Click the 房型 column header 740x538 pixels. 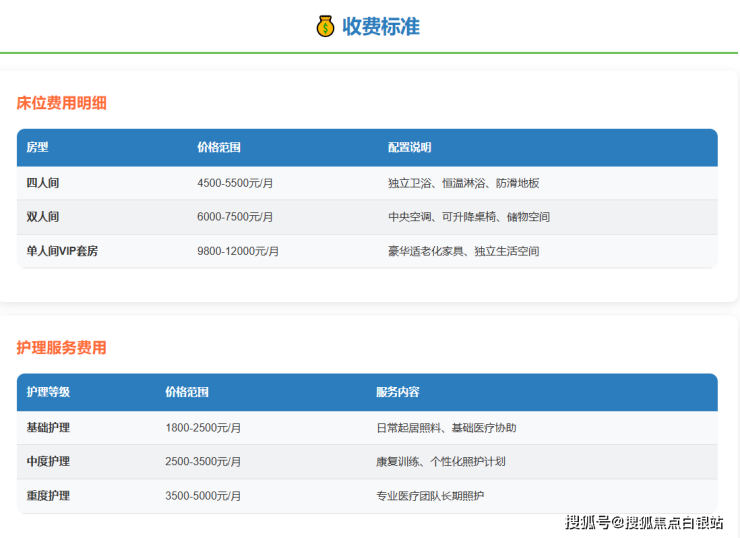click(37, 147)
